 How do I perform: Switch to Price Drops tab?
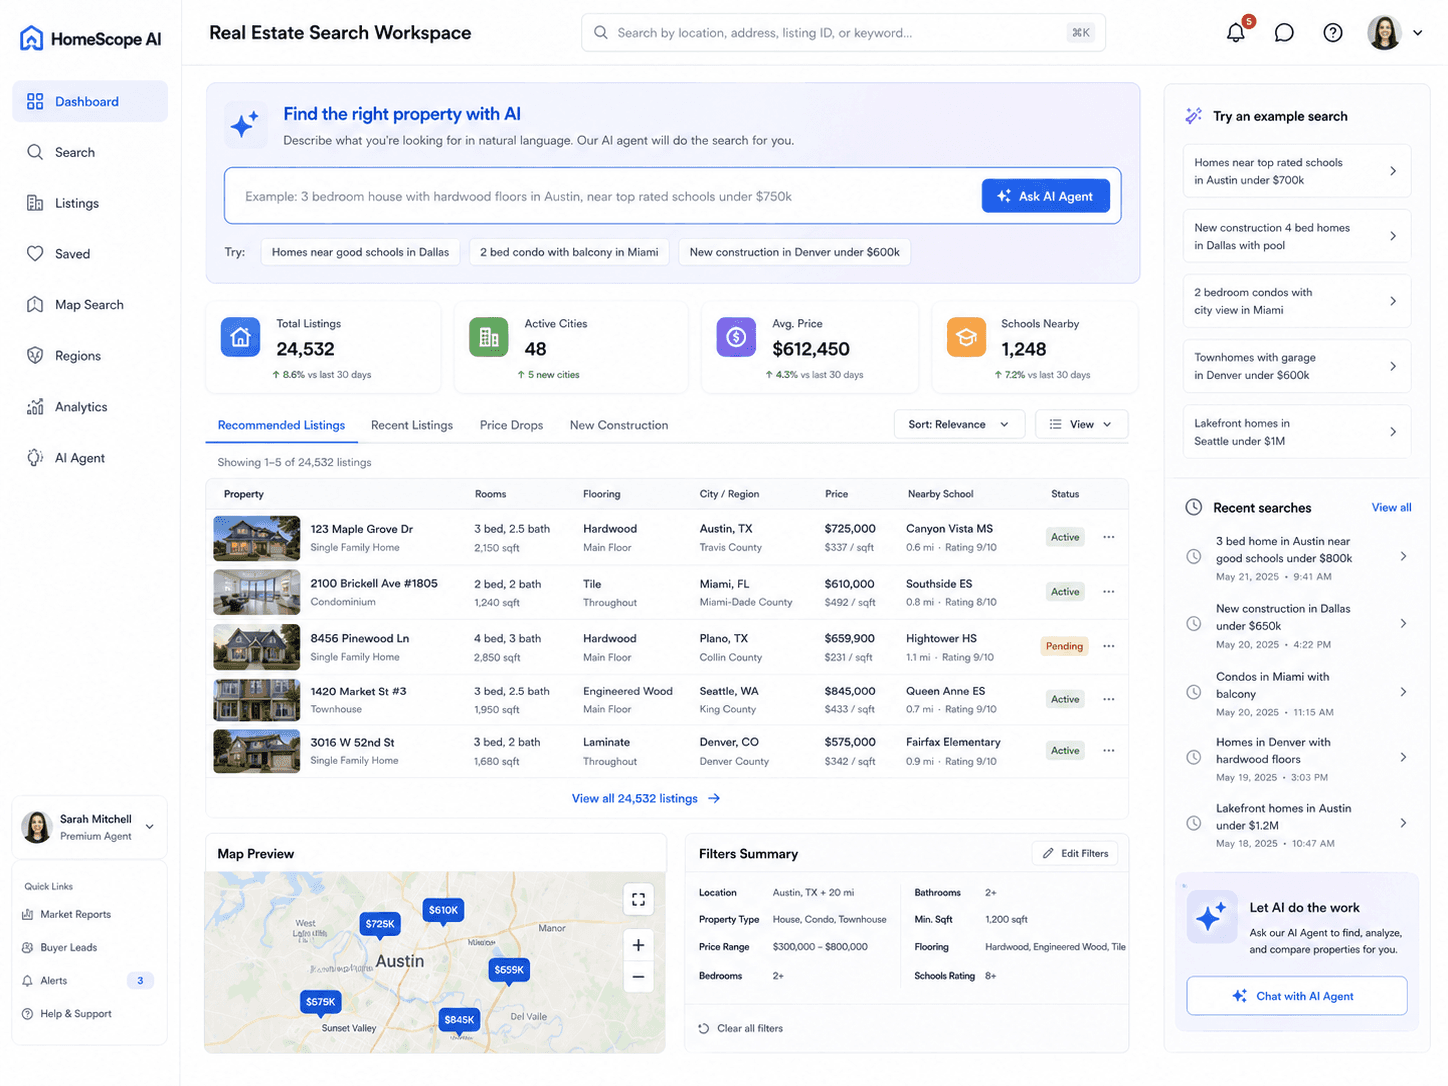click(511, 425)
